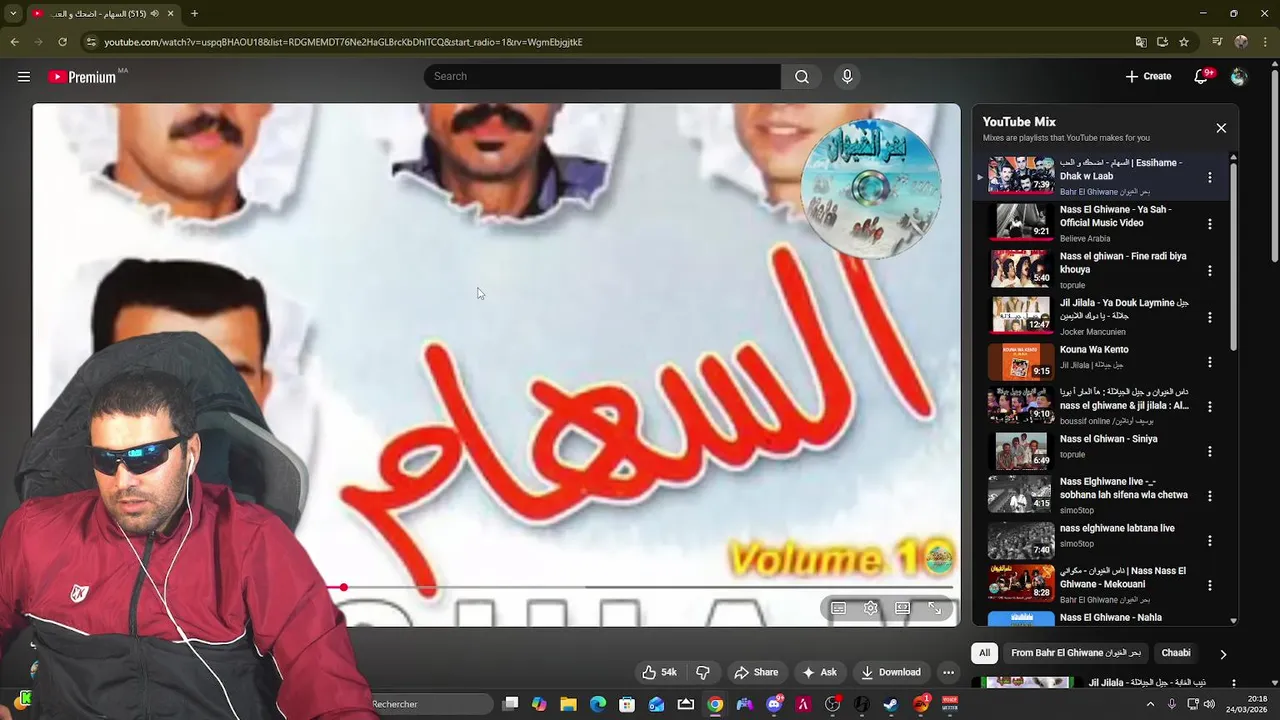Open the YouTube hamburger guide menu
Screen dimensions: 1280x720
24,76
